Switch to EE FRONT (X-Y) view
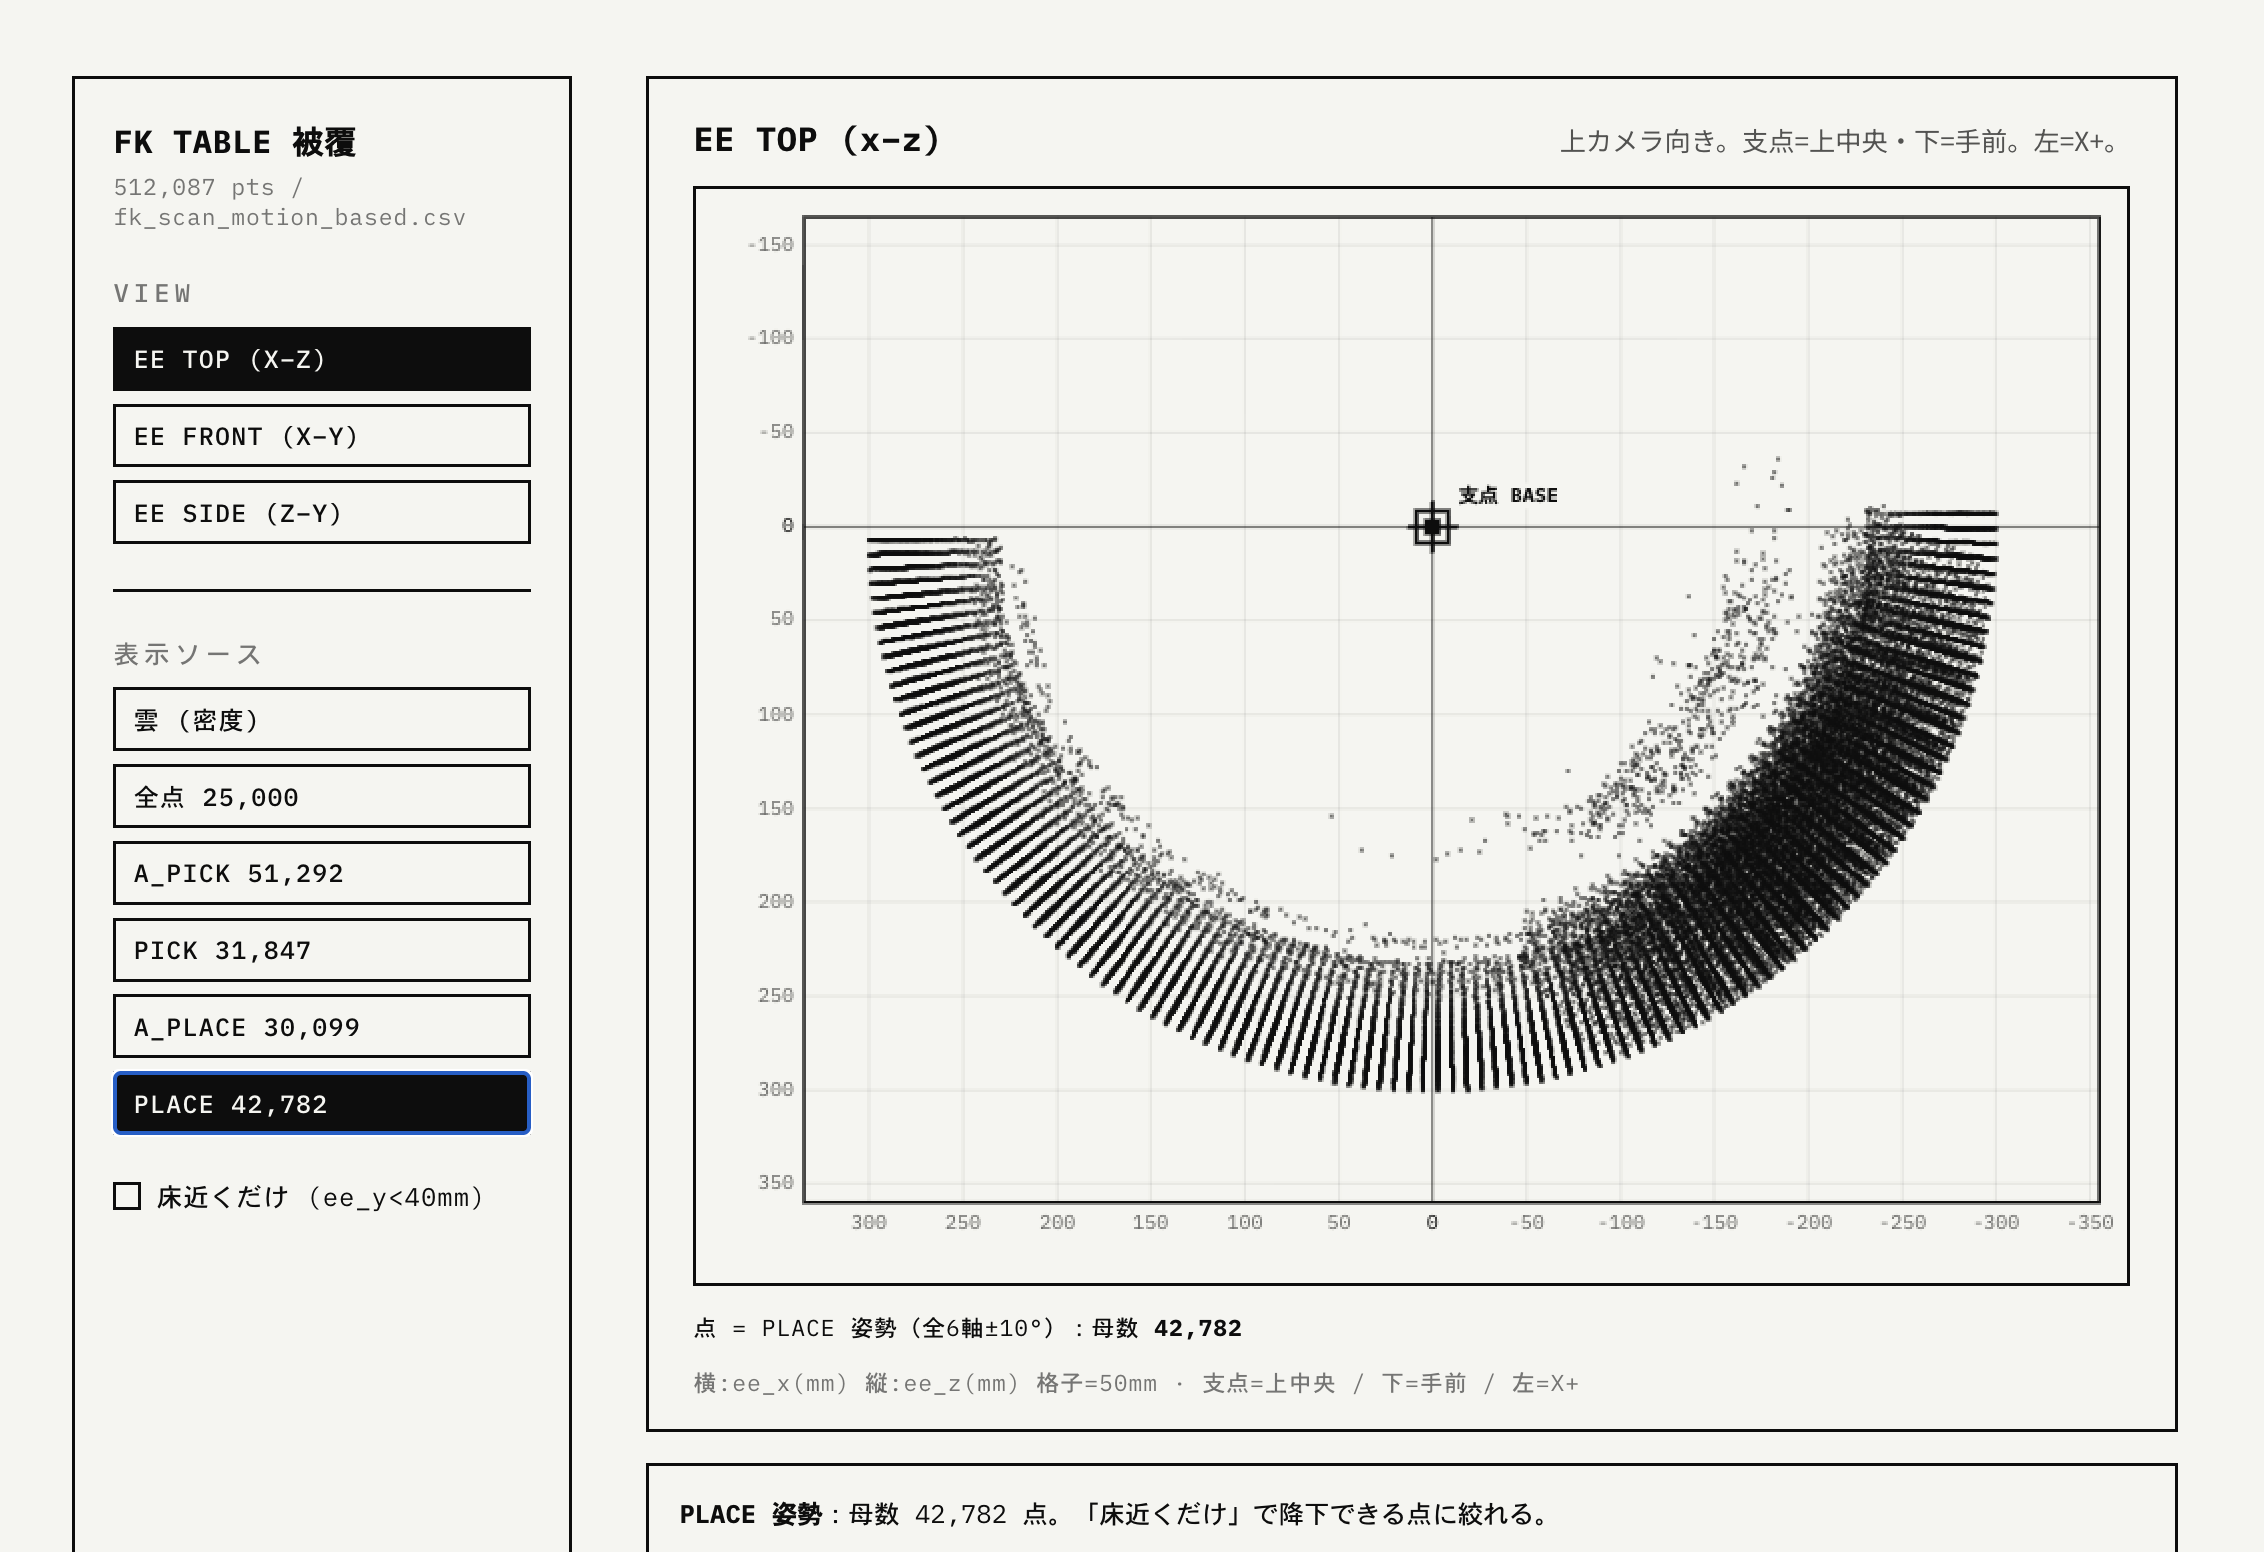 click(321, 436)
